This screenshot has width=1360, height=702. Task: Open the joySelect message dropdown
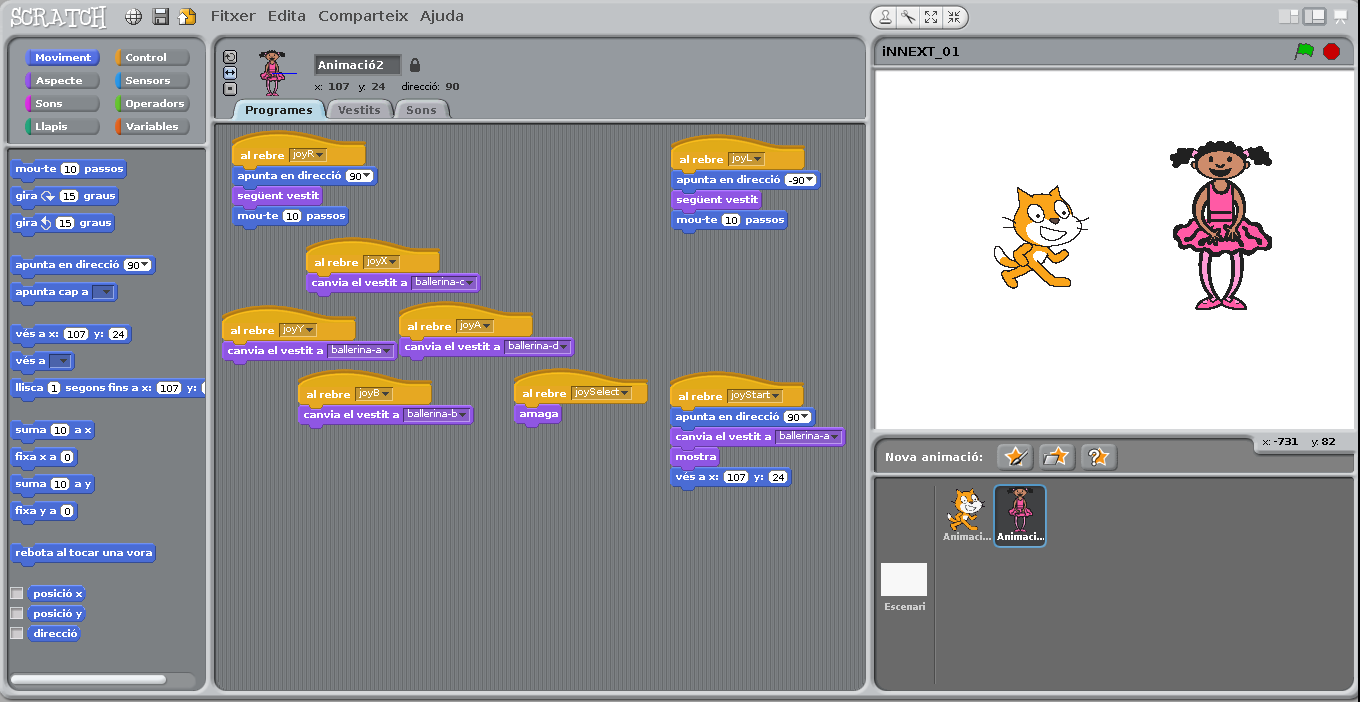pyautogui.click(x=601, y=393)
